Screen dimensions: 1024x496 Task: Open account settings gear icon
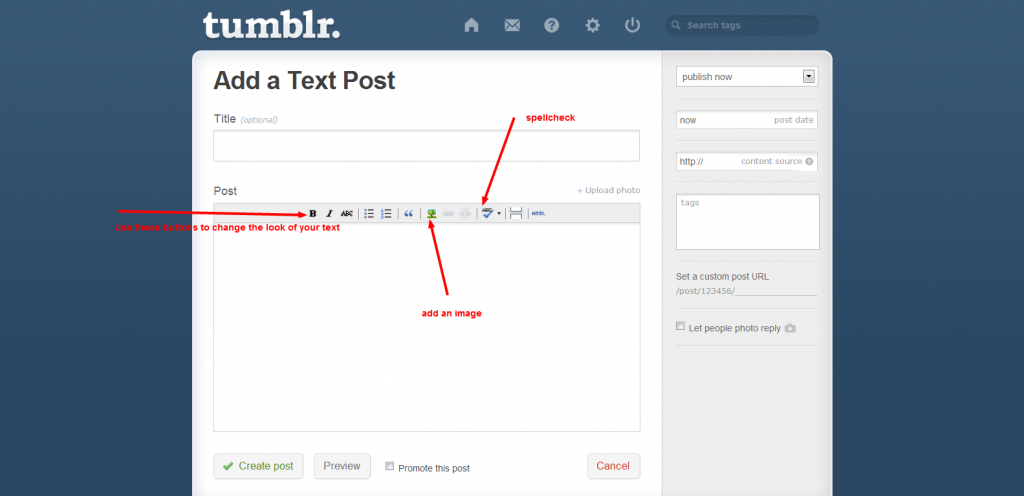tap(592, 25)
